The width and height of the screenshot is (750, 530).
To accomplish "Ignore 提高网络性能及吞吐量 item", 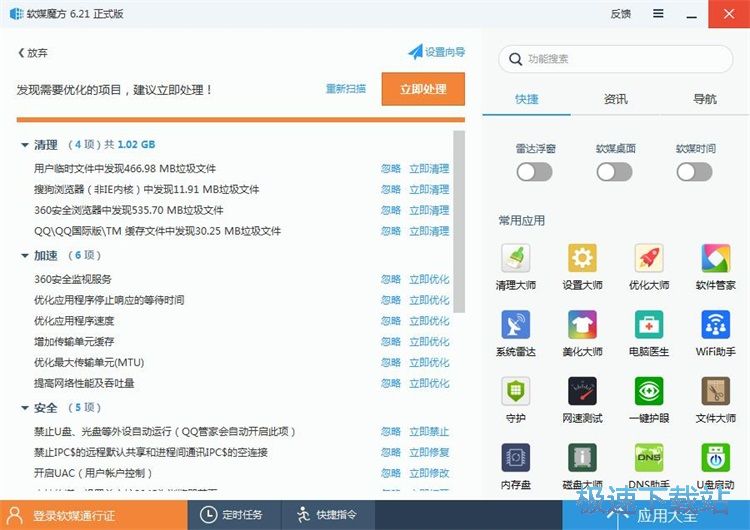I will [x=391, y=383].
